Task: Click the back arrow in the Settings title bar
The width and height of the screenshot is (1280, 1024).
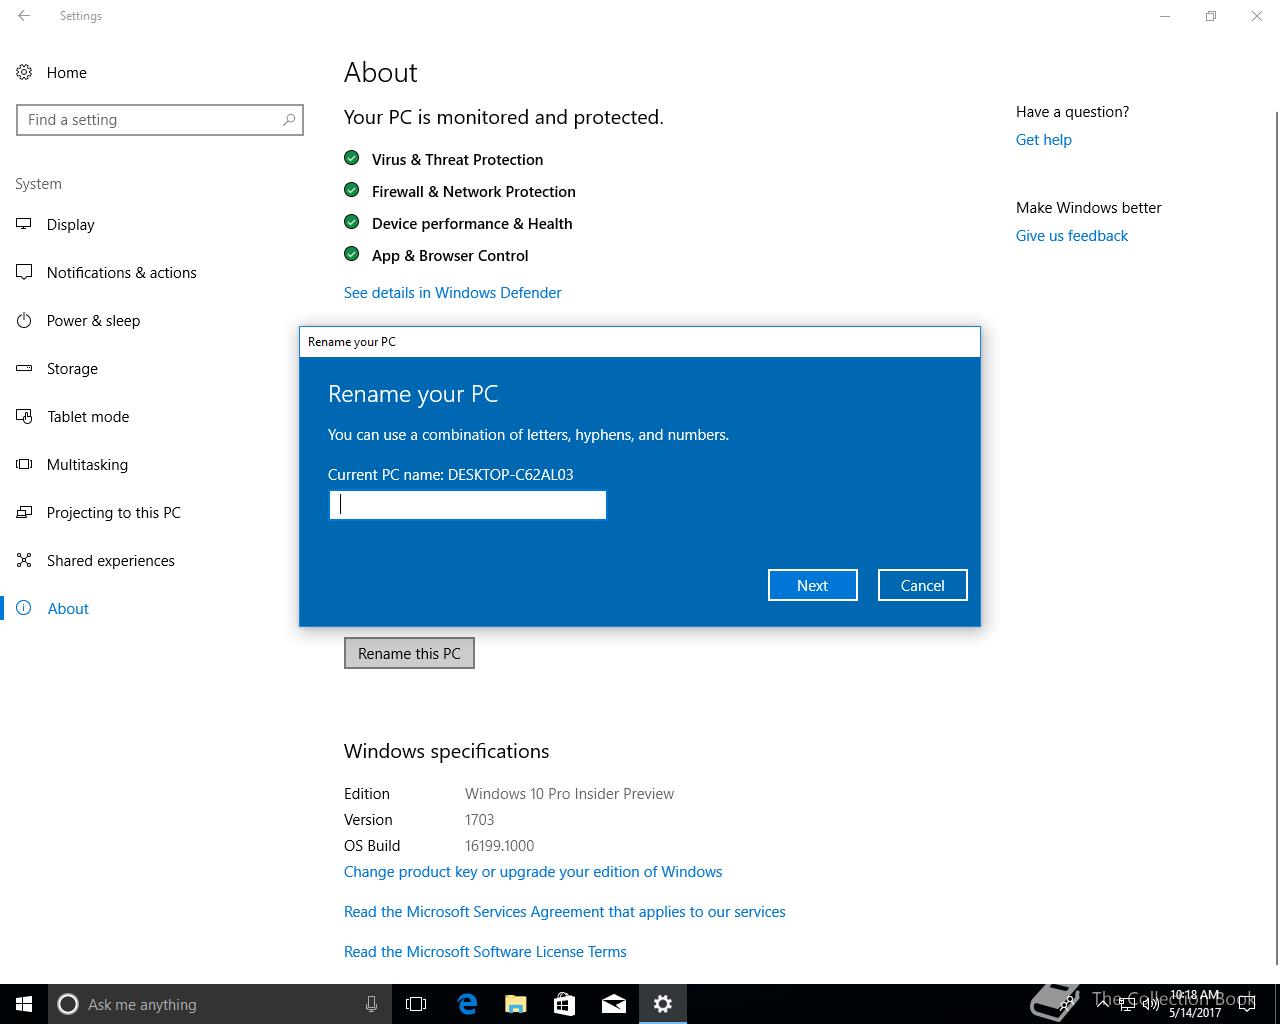Action: pos(24,16)
